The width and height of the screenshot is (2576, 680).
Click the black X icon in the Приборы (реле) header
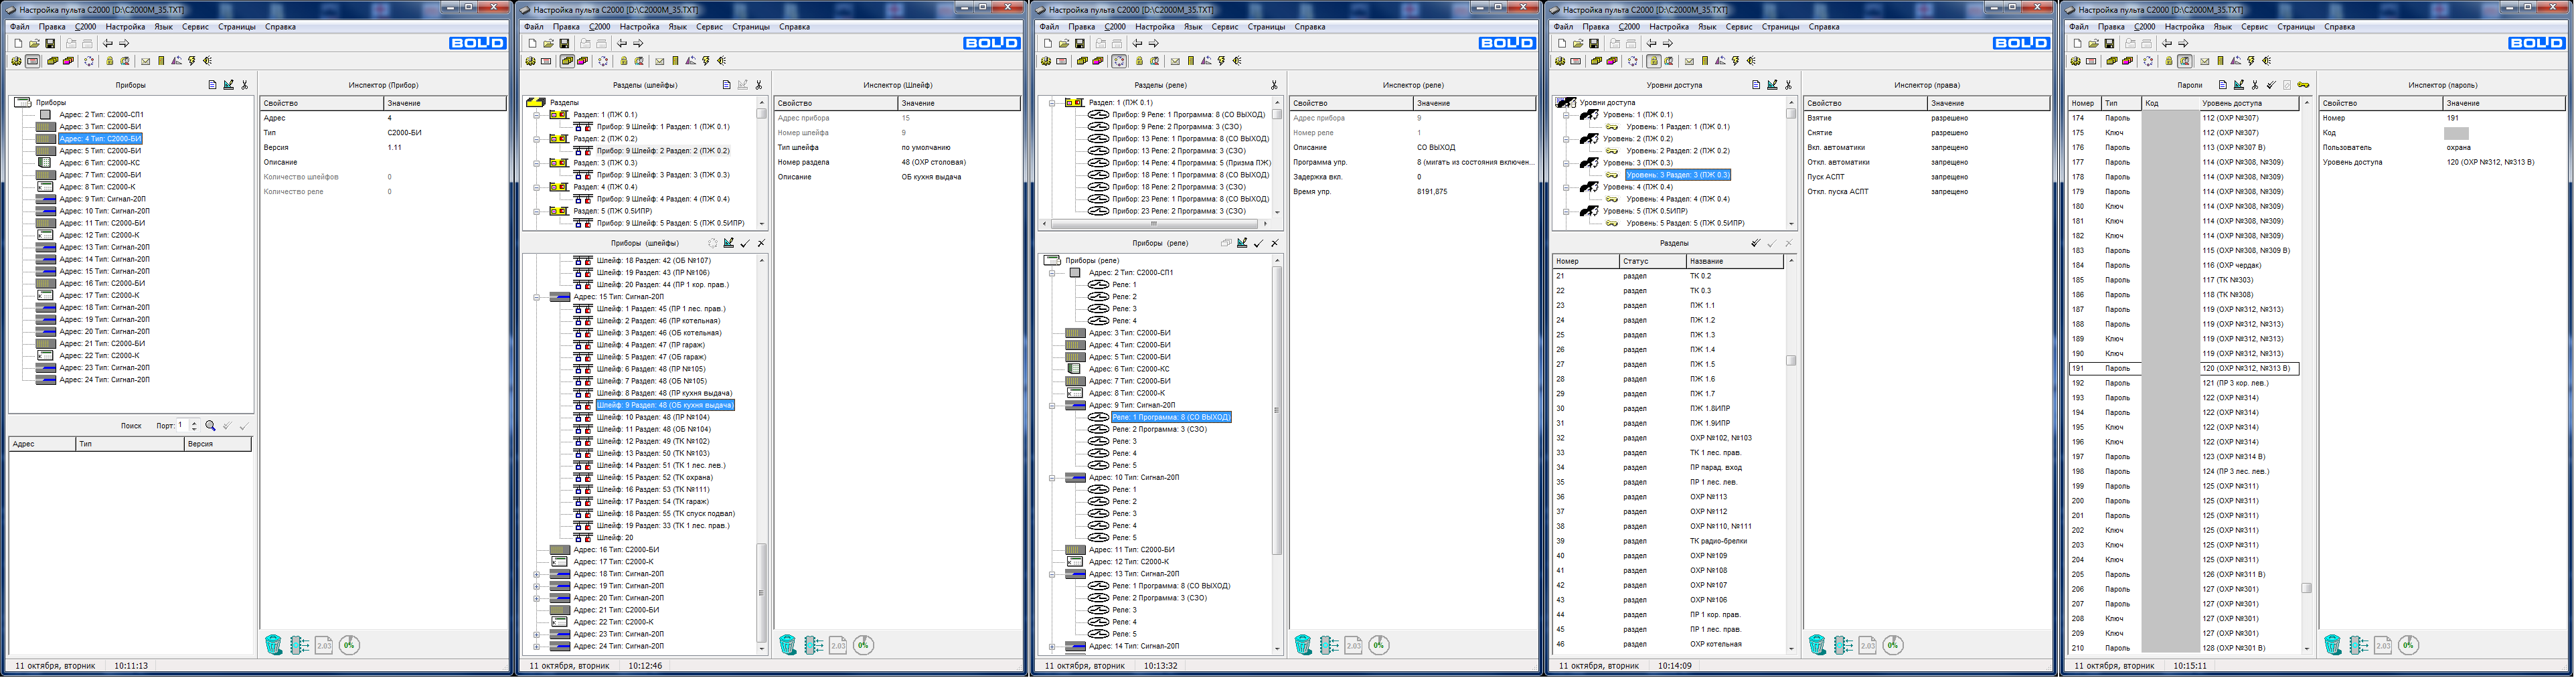pyautogui.click(x=1274, y=243)
